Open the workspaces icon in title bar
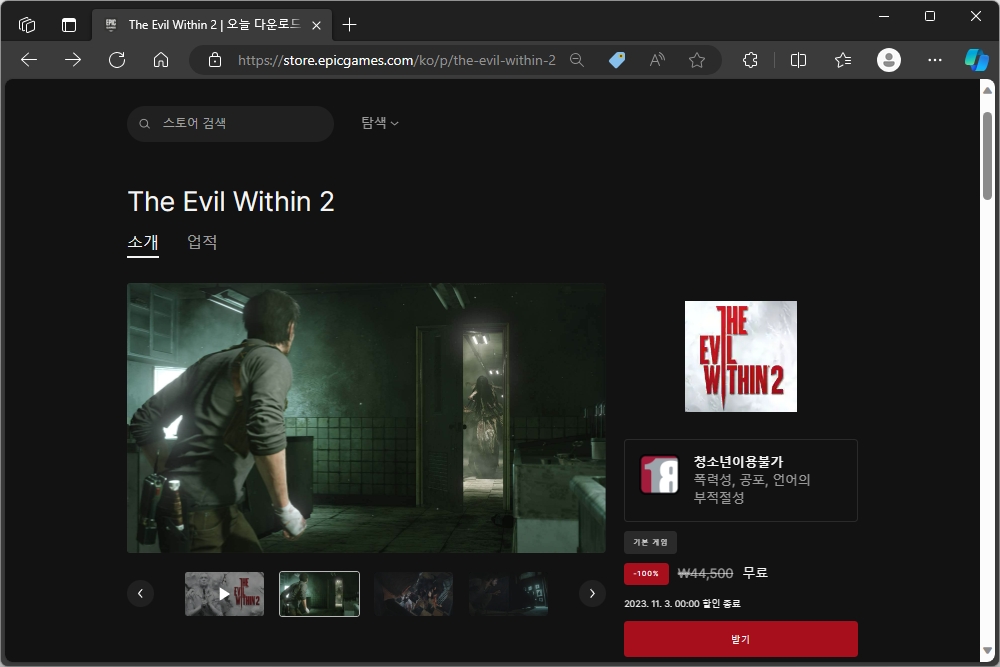This screenshot has width=1000, height=667. 27,25
